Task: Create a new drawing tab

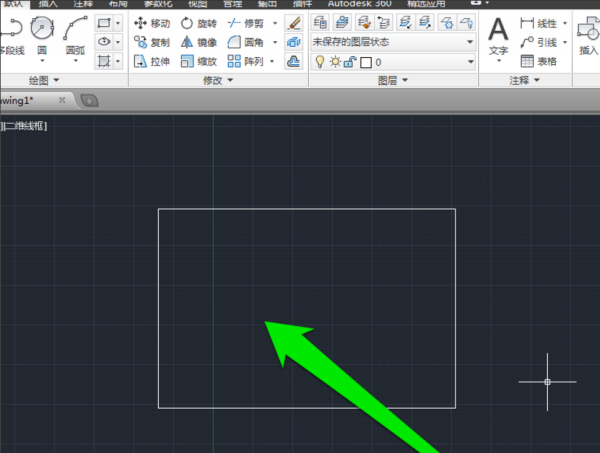Action: [x=90, y=101]
